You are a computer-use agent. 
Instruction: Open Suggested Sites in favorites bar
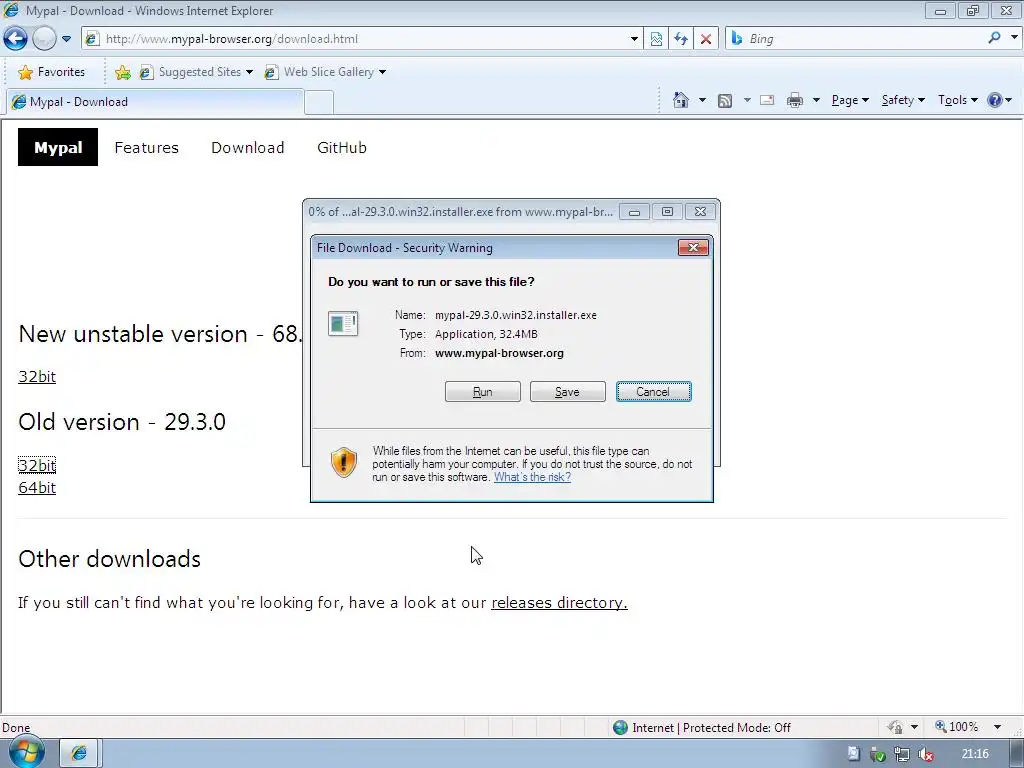tap(195, 72)
